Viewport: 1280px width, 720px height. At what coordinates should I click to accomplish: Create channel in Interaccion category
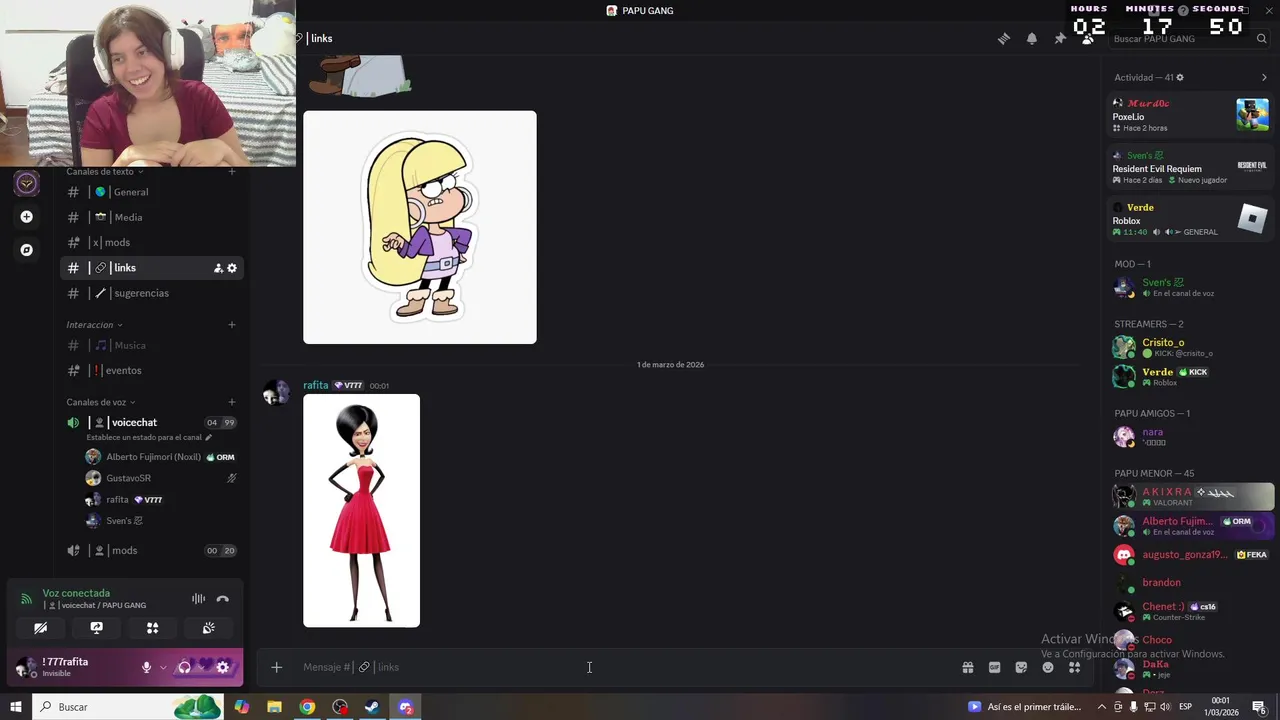tap(232, 325)
